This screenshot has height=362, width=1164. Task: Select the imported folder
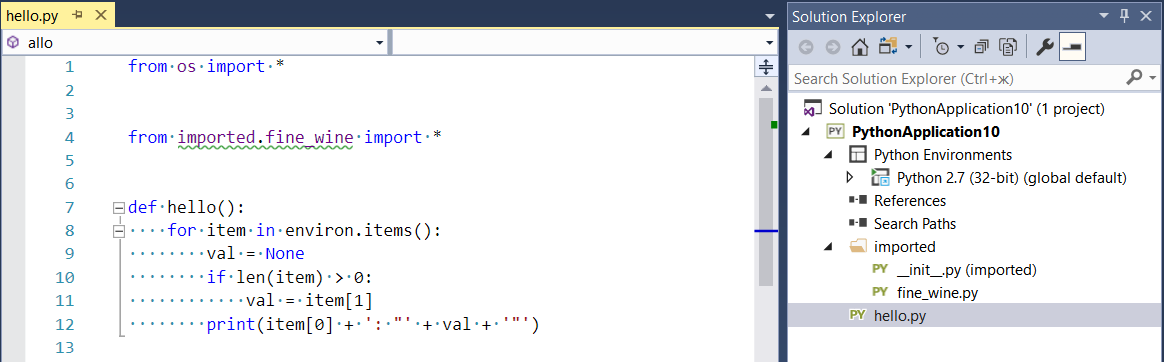point(904,247)
